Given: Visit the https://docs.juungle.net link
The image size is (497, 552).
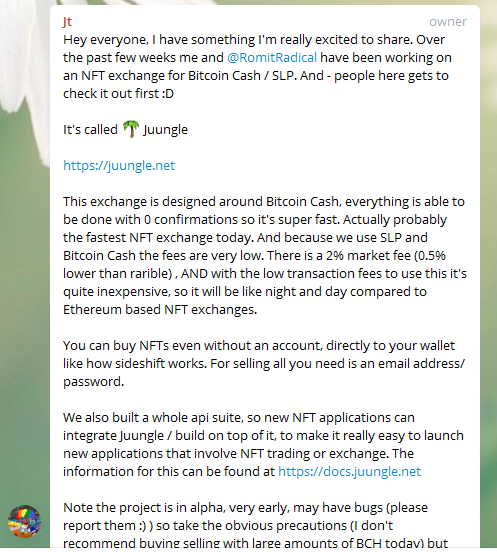Looking at the screenshot, I should (x=350, y=471).
